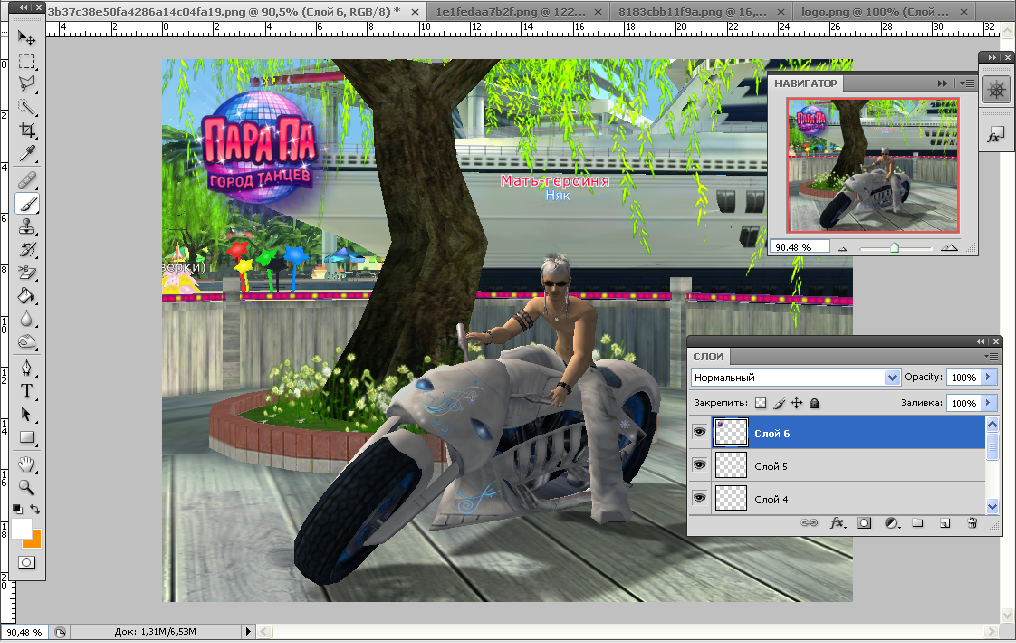Viewport: 1016px width, 643px height.
Task: Toggle lock image pixels
Action: click(x=779, y=403)
